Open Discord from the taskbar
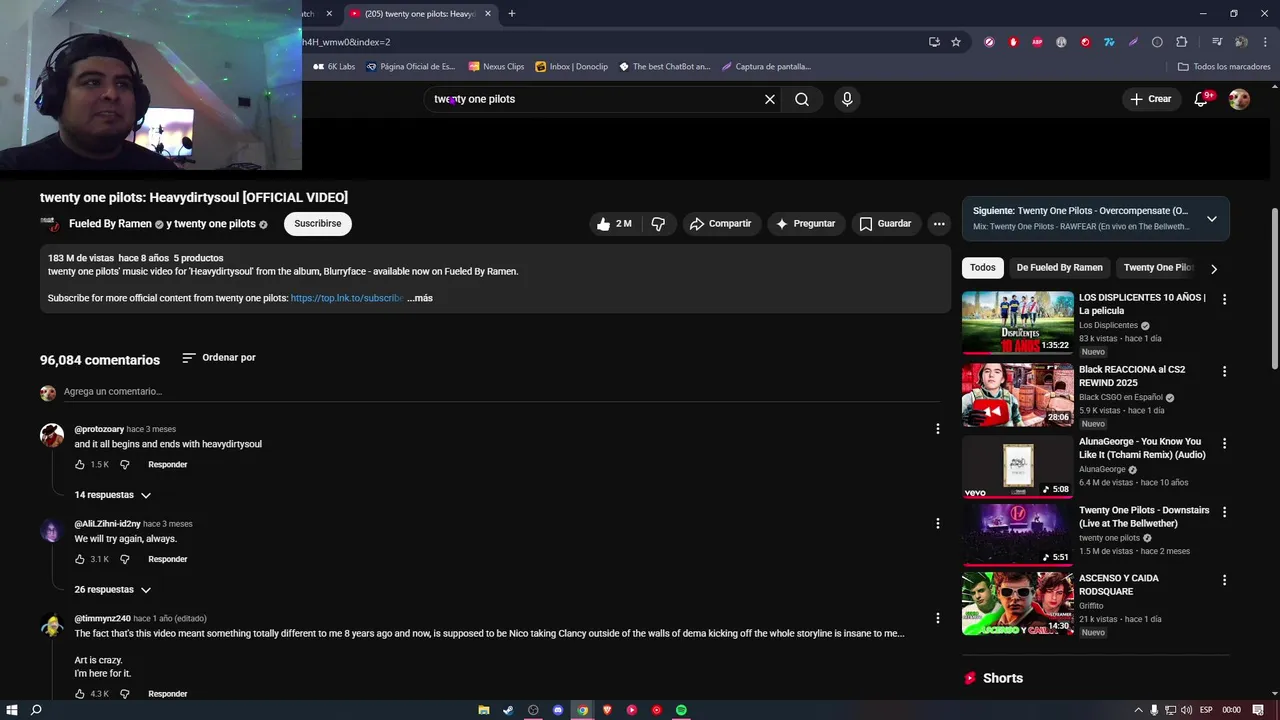 pos(558,710)
